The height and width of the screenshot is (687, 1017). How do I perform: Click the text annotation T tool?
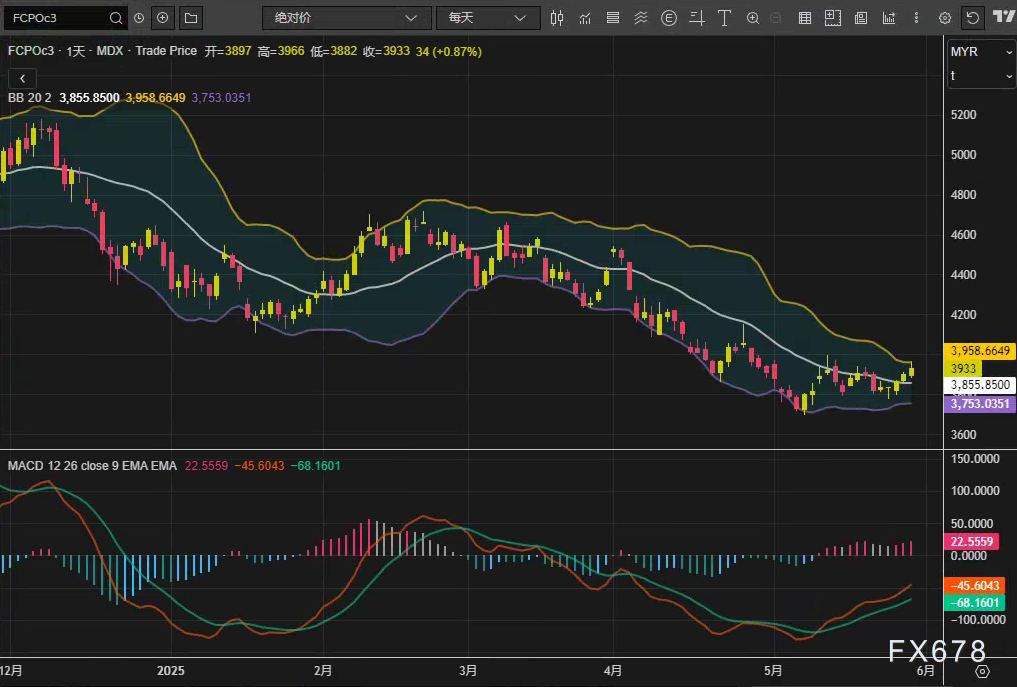[x=724, y=18]
